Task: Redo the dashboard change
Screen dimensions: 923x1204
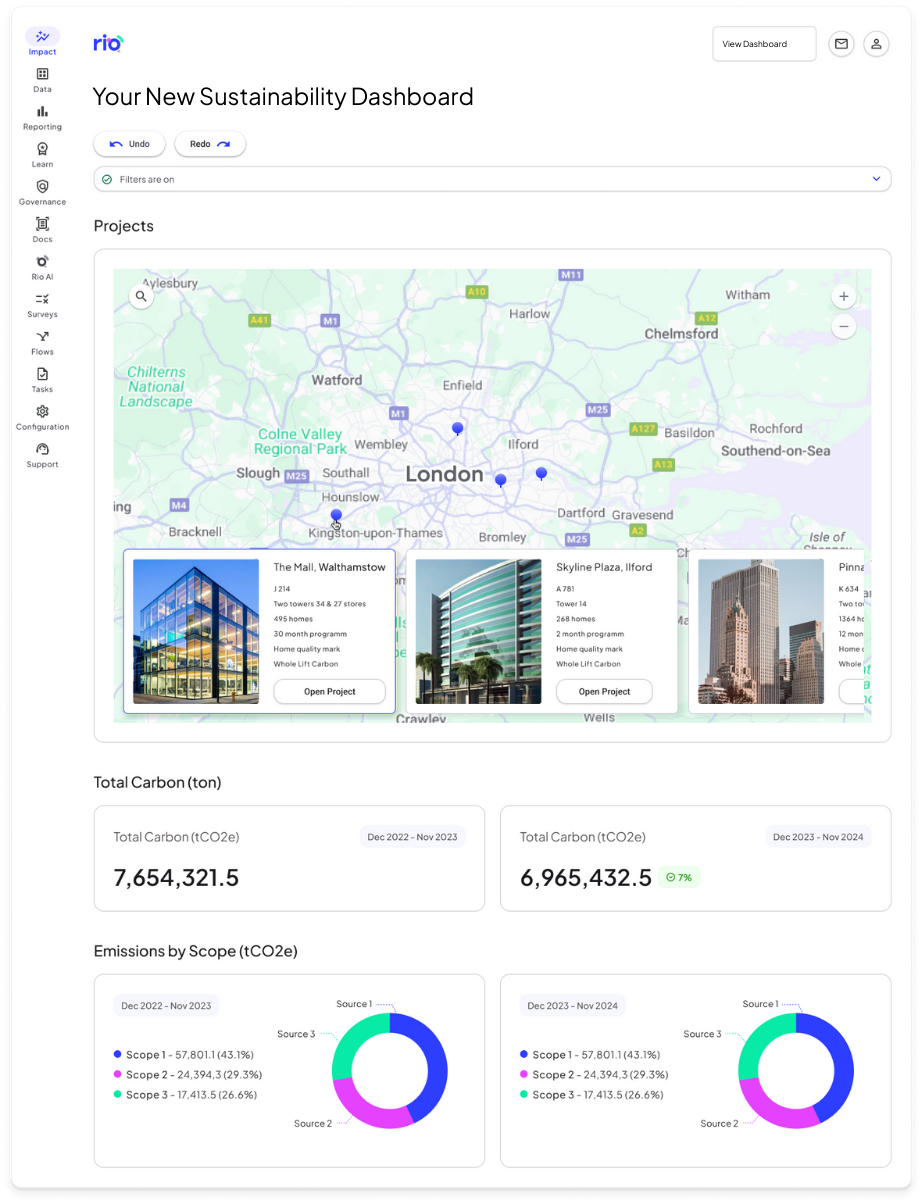Action: coord(210,144)
